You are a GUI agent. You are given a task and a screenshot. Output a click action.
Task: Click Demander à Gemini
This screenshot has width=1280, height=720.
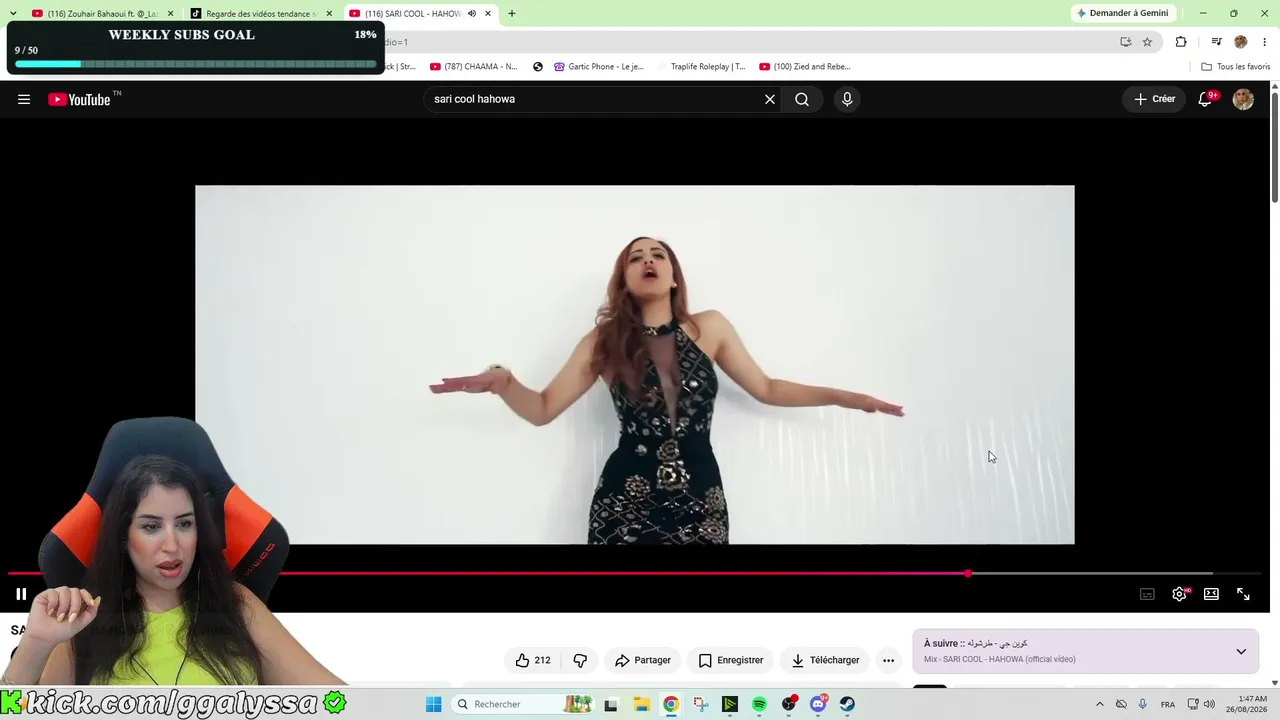(1122, 13)
